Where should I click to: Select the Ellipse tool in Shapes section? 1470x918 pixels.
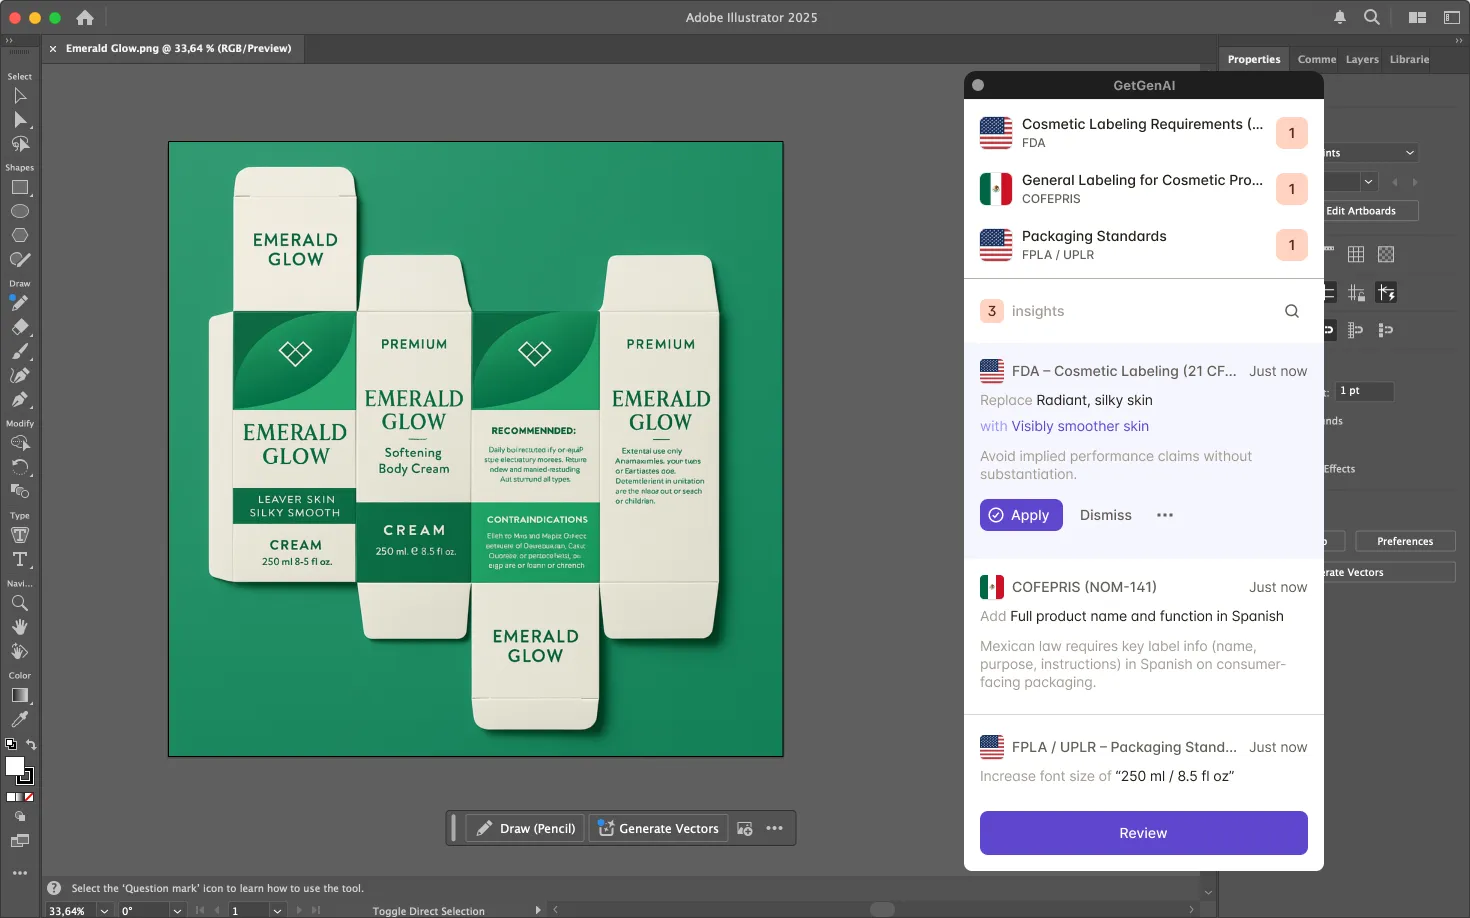click(20, 211)
